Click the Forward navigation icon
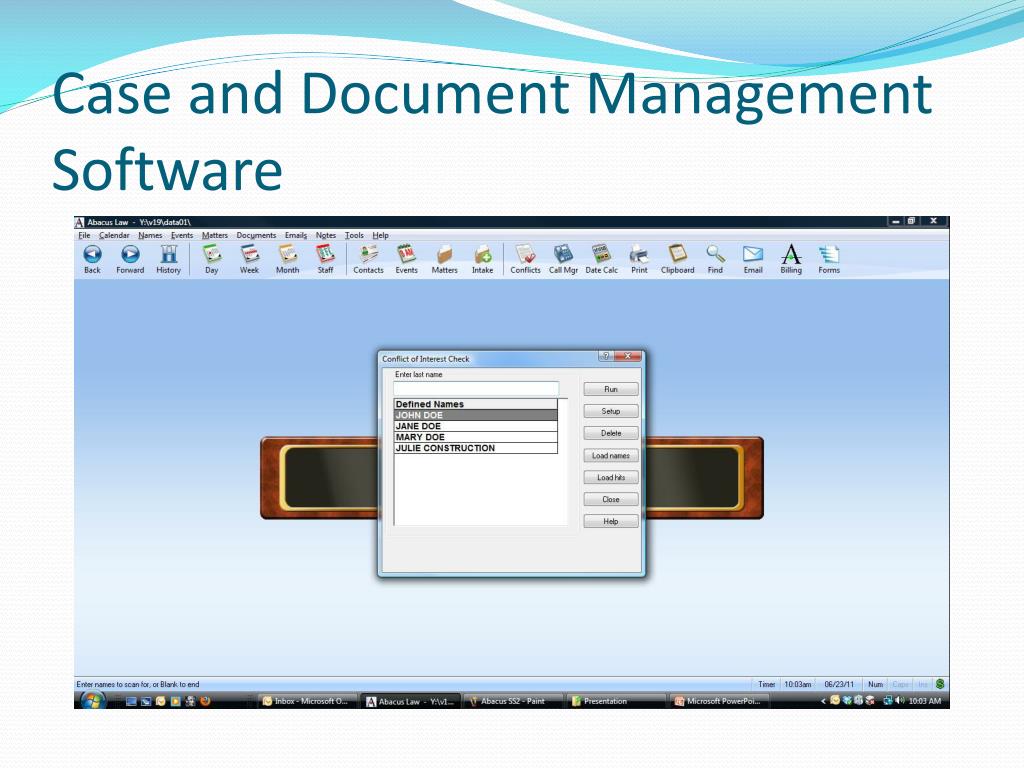The height and width of the screenshot is (768, 1024). click(130, 259)
